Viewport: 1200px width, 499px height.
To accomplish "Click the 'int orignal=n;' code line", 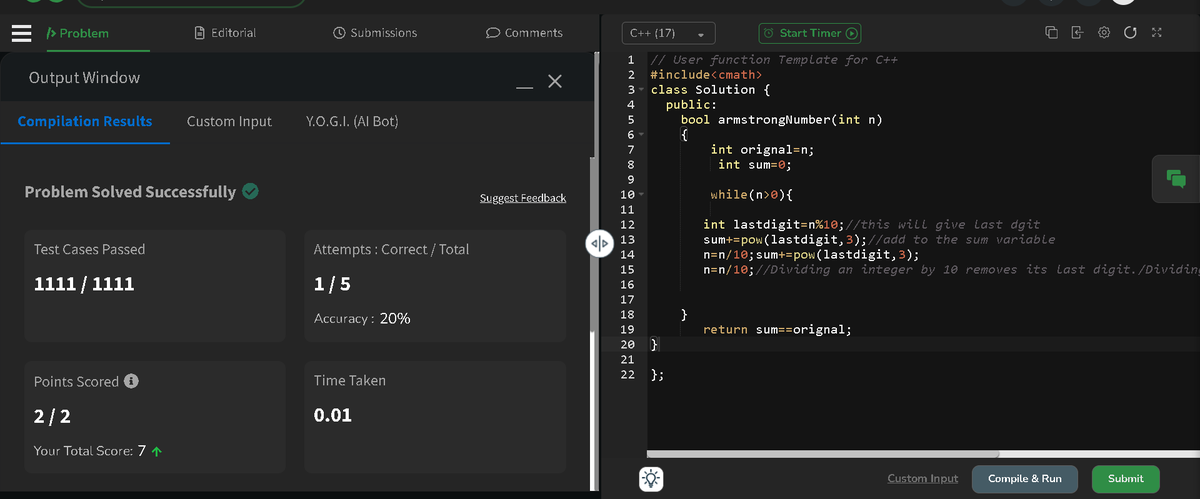I will coord(763,149).
